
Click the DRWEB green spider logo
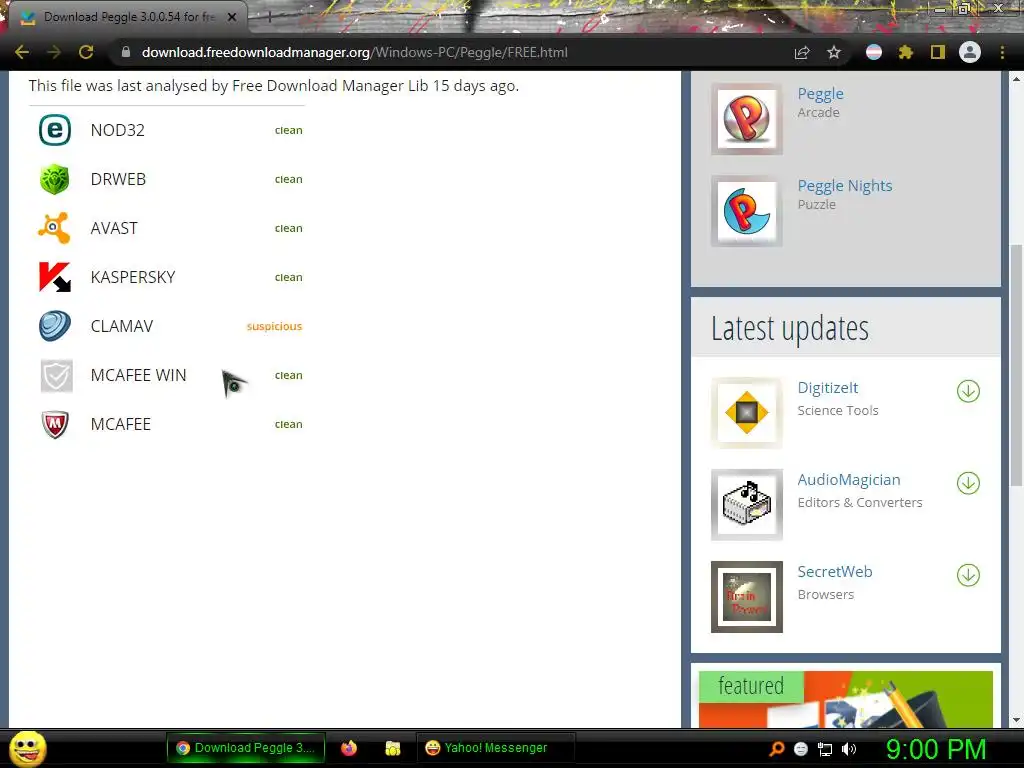[x=55, y=179]
